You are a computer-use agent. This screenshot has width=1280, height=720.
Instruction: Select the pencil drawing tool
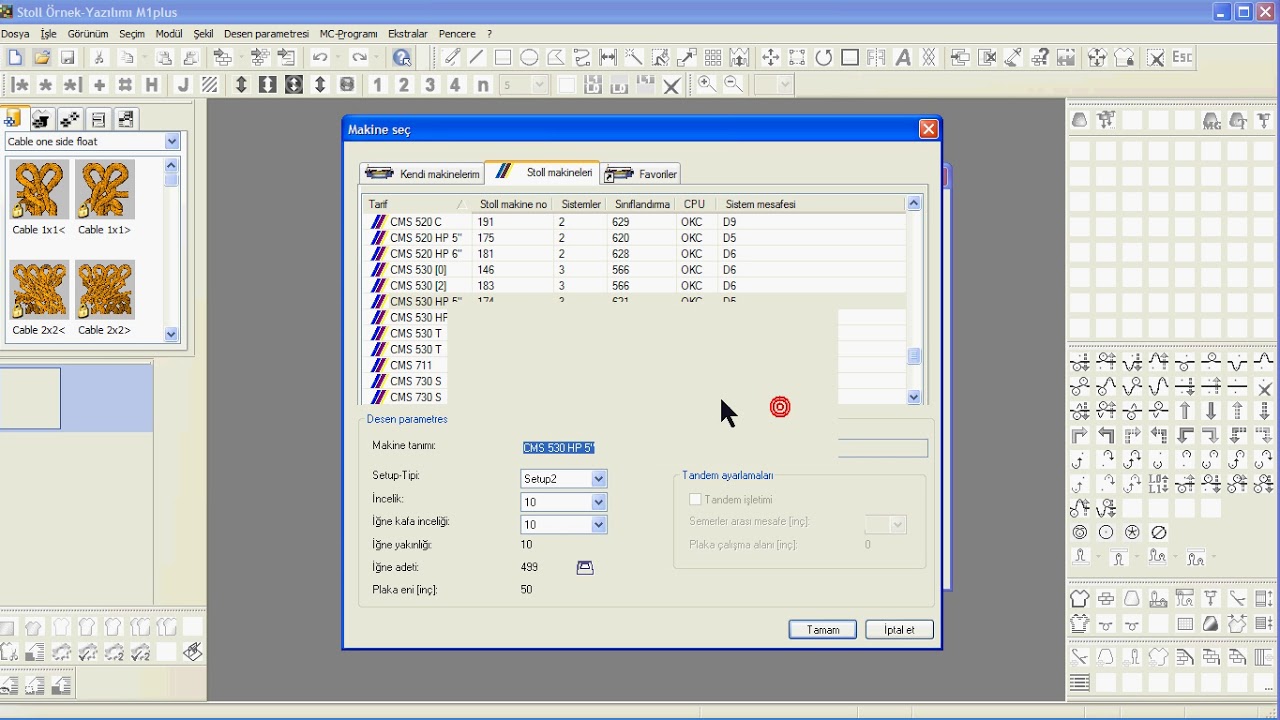[x=452, y=58]
